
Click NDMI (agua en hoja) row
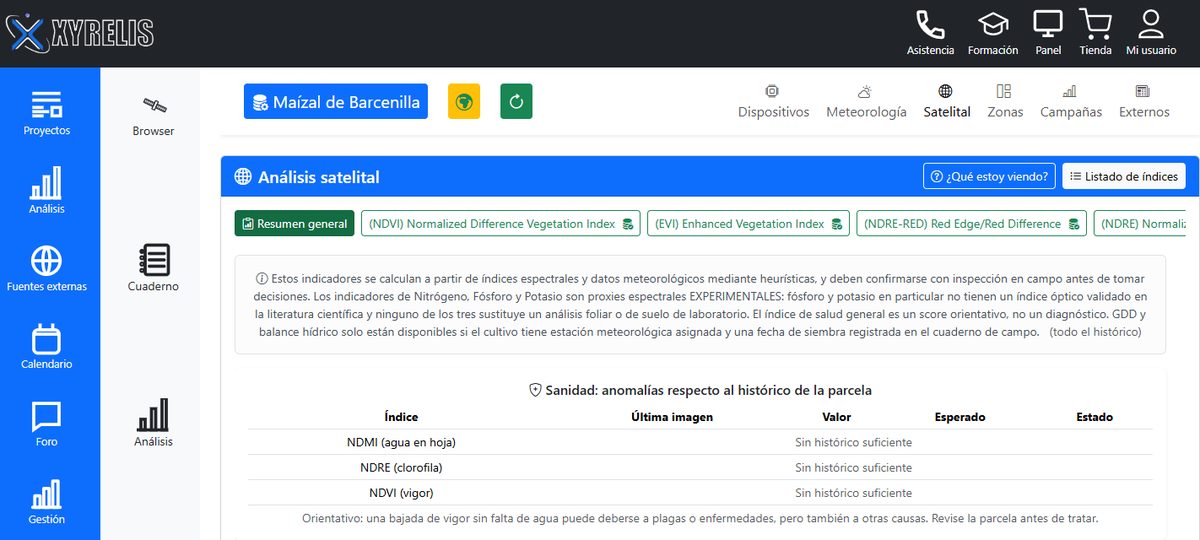click(700, 442)
